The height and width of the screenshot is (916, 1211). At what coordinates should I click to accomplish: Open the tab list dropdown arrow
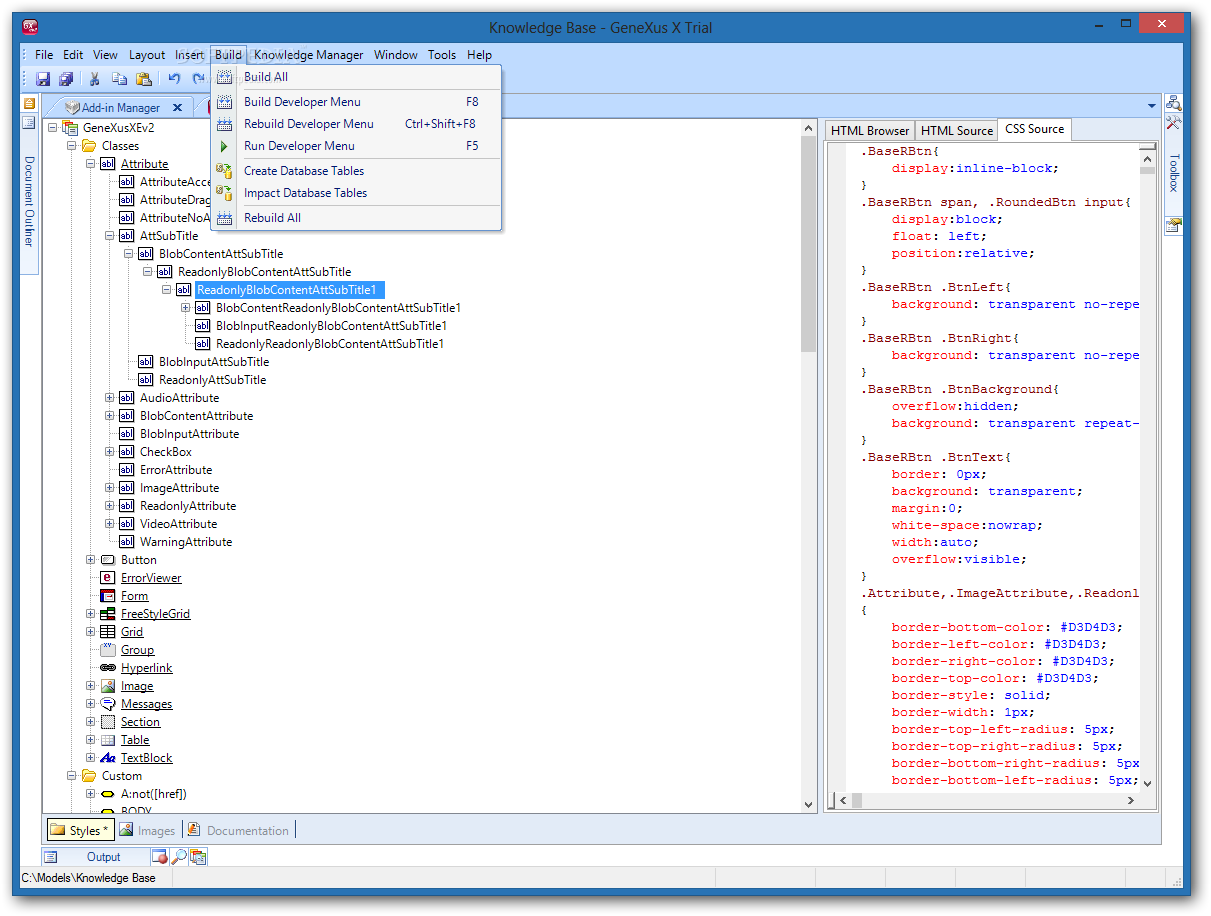(x=1152, y=106)
